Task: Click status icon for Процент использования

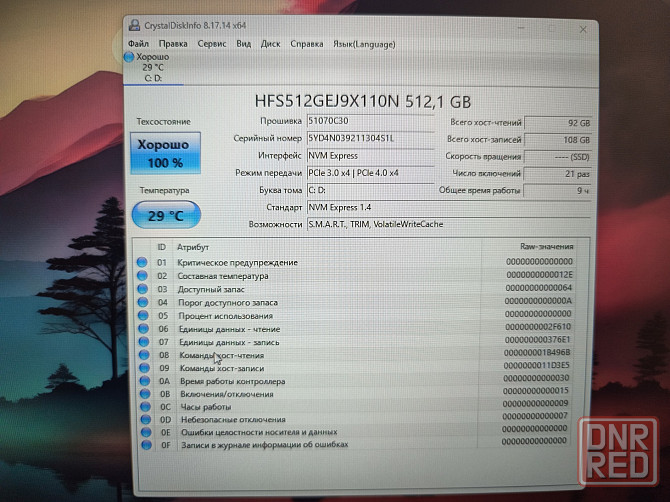Action: [x=143, y=315]
